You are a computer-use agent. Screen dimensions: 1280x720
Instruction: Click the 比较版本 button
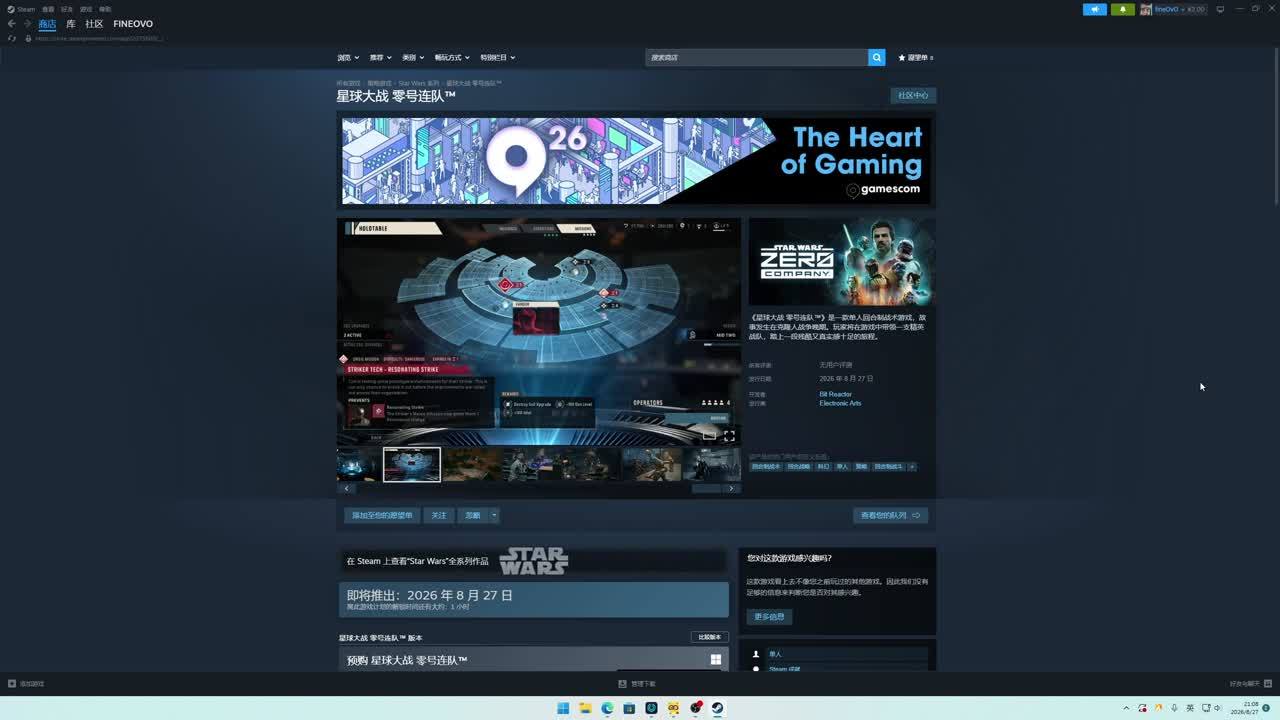(709, 637)
